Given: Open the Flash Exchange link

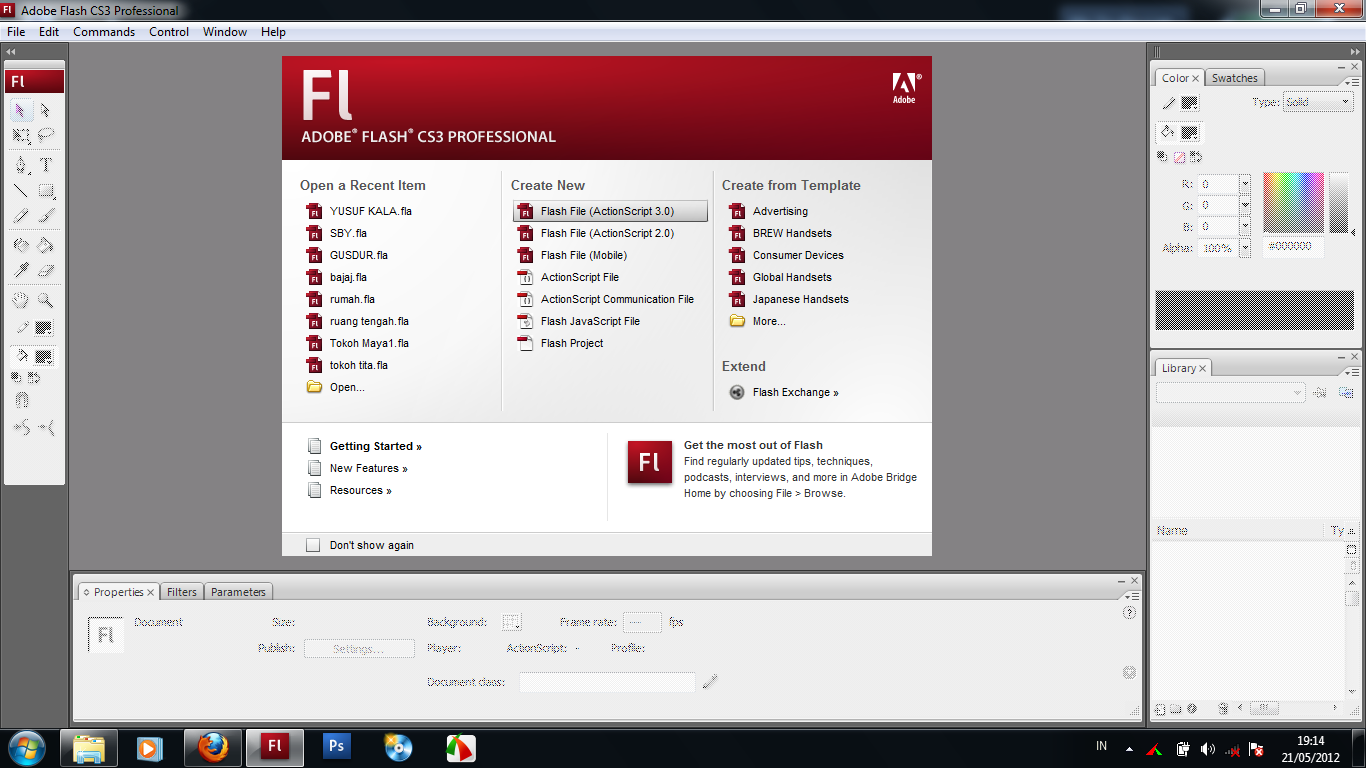Looking at the screenshot, I should 796,392.
